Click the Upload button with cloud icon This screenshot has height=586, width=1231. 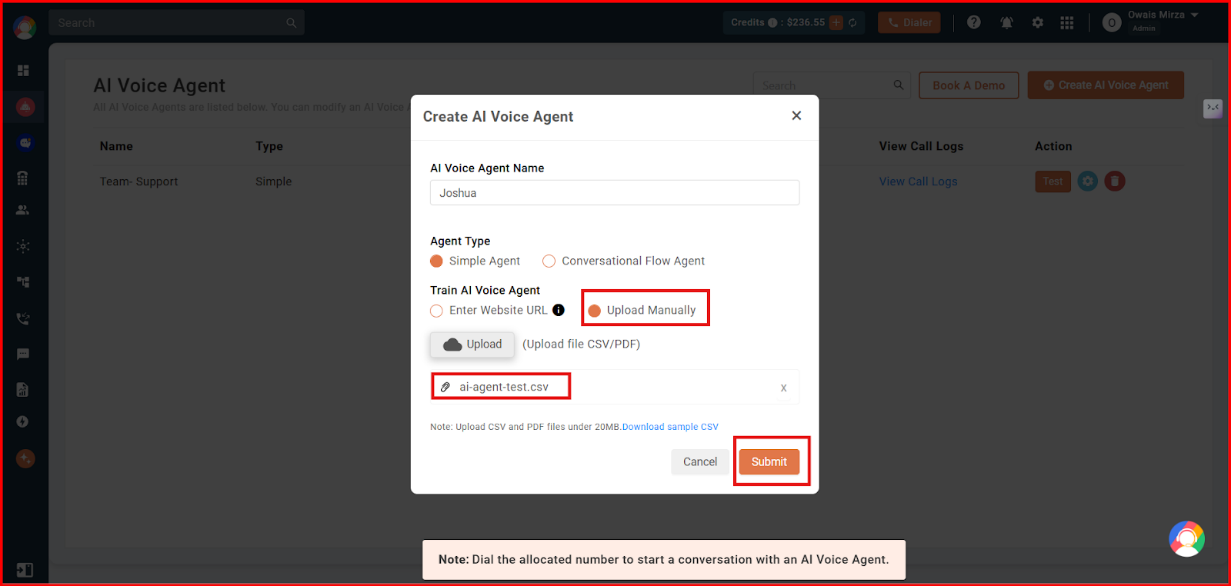(472, 344)
